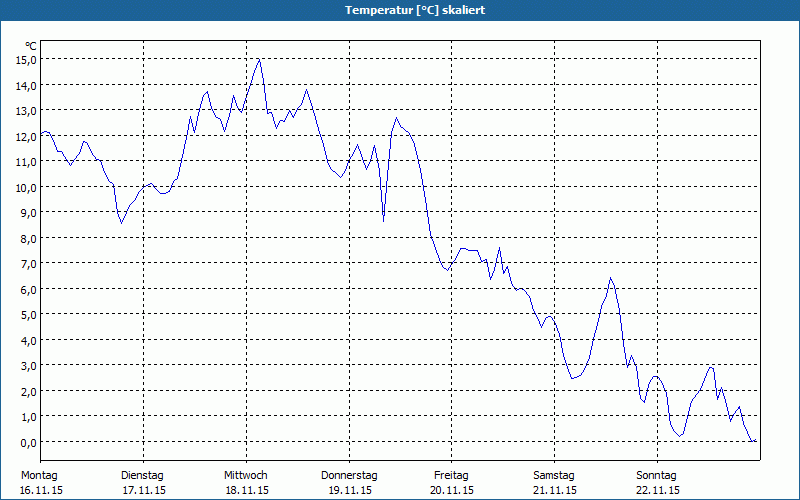
Task: Click the 10,0 axis value
Action: coord(28,187)
